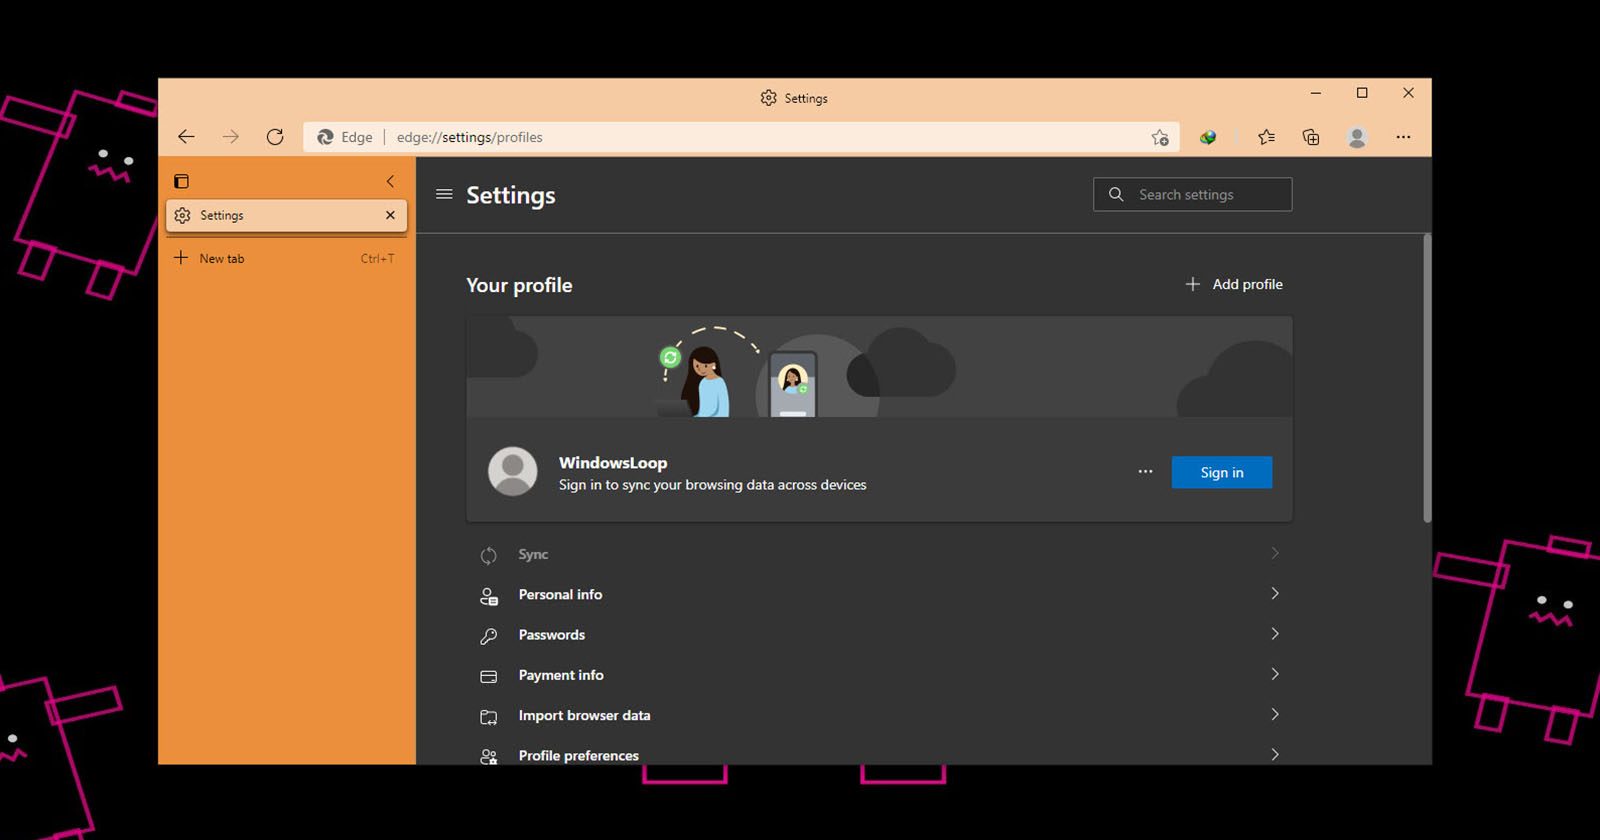Add this page to favorites star icon

[1160, 138]
